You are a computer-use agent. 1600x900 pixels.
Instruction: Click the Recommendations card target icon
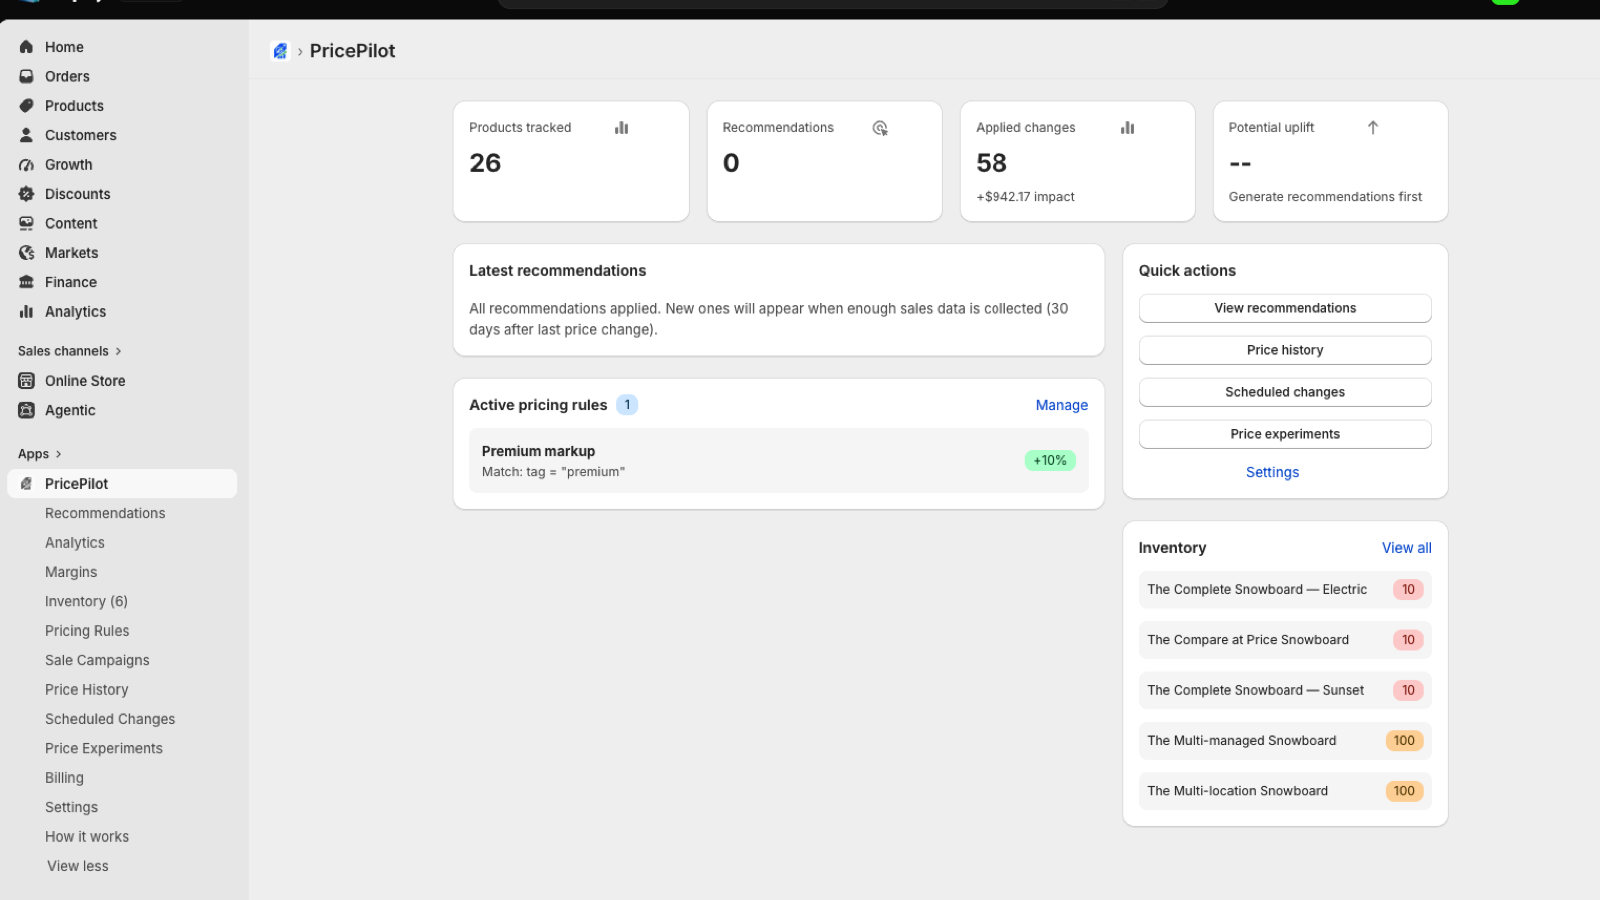point(880,128)
